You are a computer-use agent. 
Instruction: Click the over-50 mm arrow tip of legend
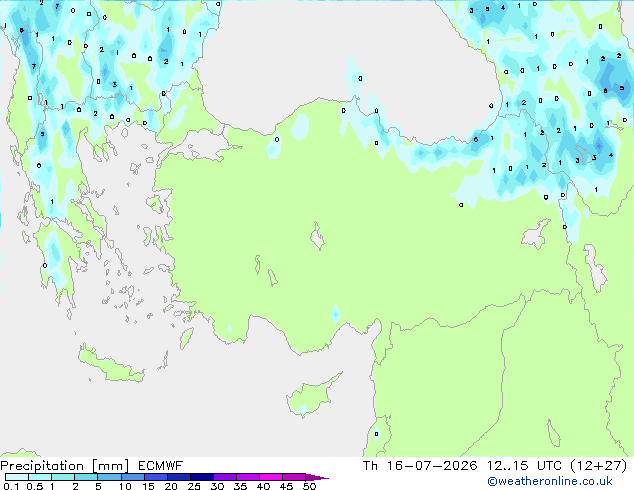[317, 477]
